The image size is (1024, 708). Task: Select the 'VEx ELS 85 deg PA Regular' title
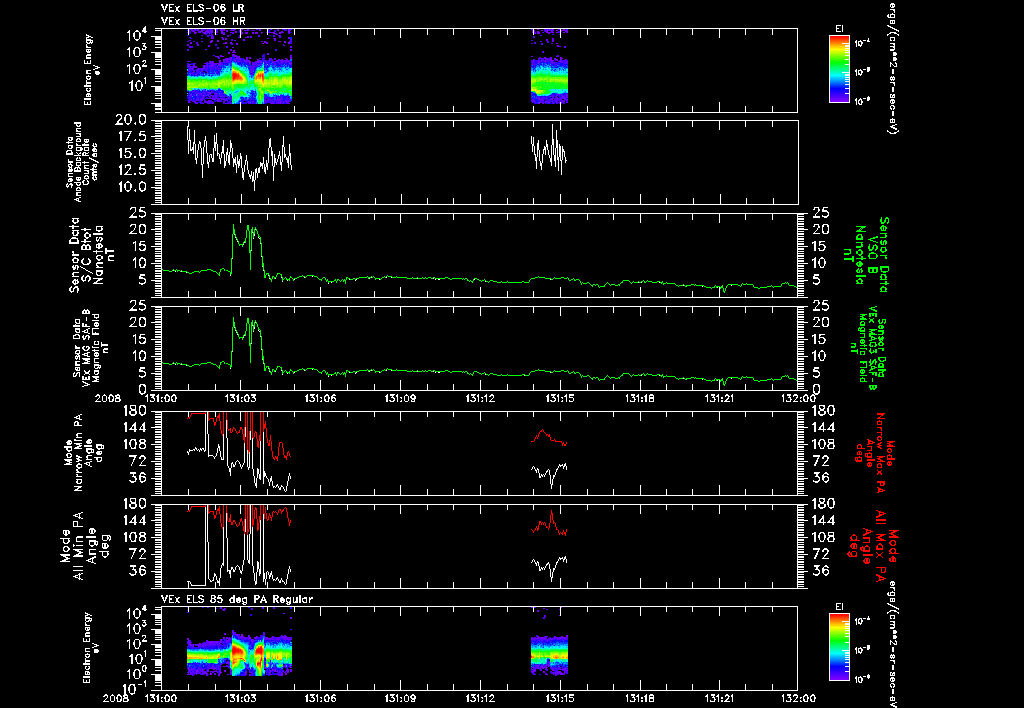[x=237, y=599]
